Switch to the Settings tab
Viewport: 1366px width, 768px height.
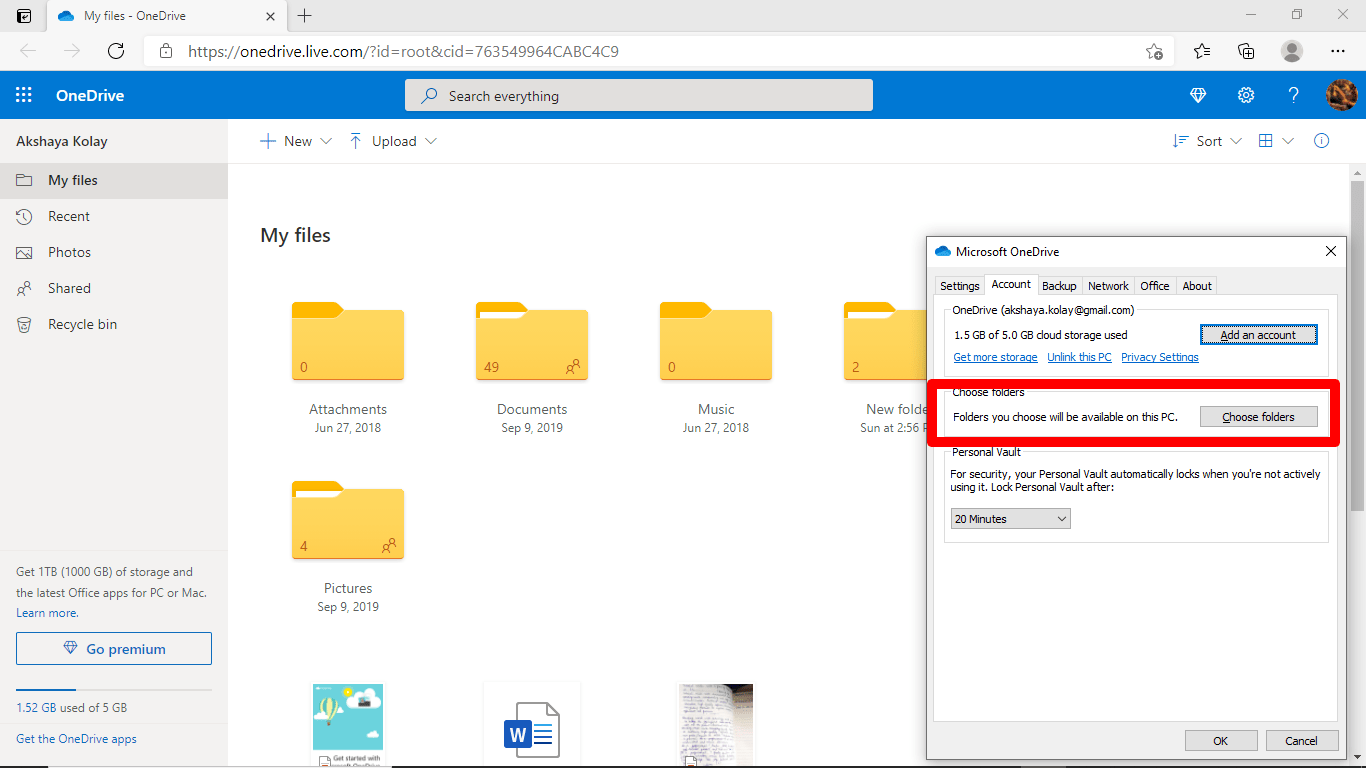coord(959,286)
